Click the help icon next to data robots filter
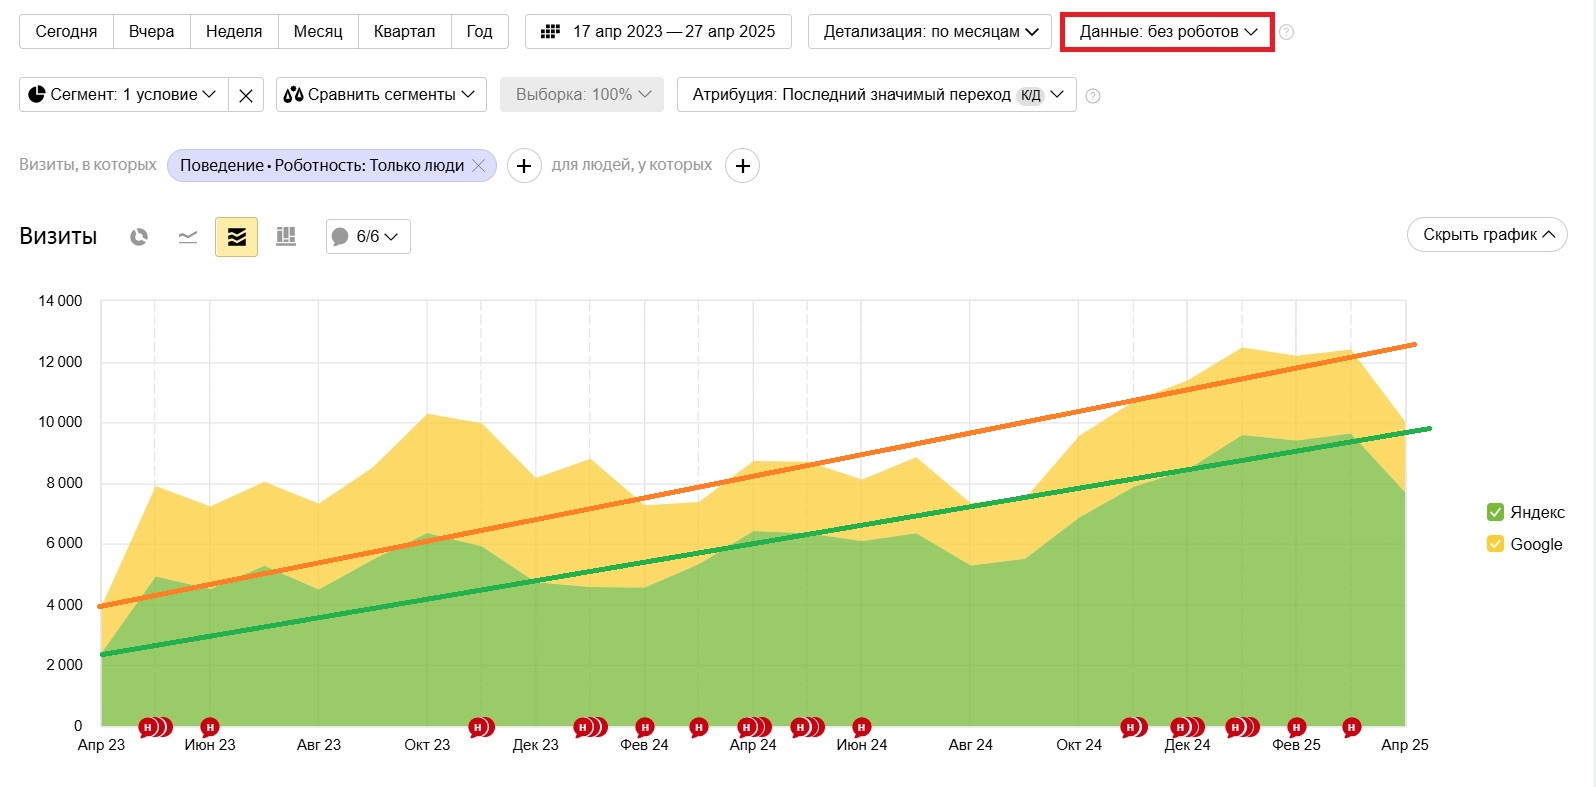 point(1287,32)
